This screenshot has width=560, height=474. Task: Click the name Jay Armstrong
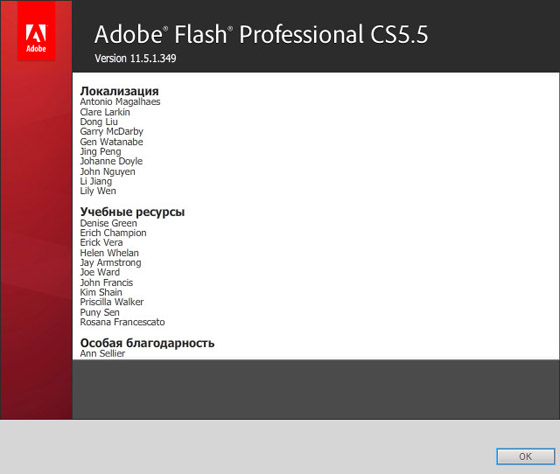110,263
